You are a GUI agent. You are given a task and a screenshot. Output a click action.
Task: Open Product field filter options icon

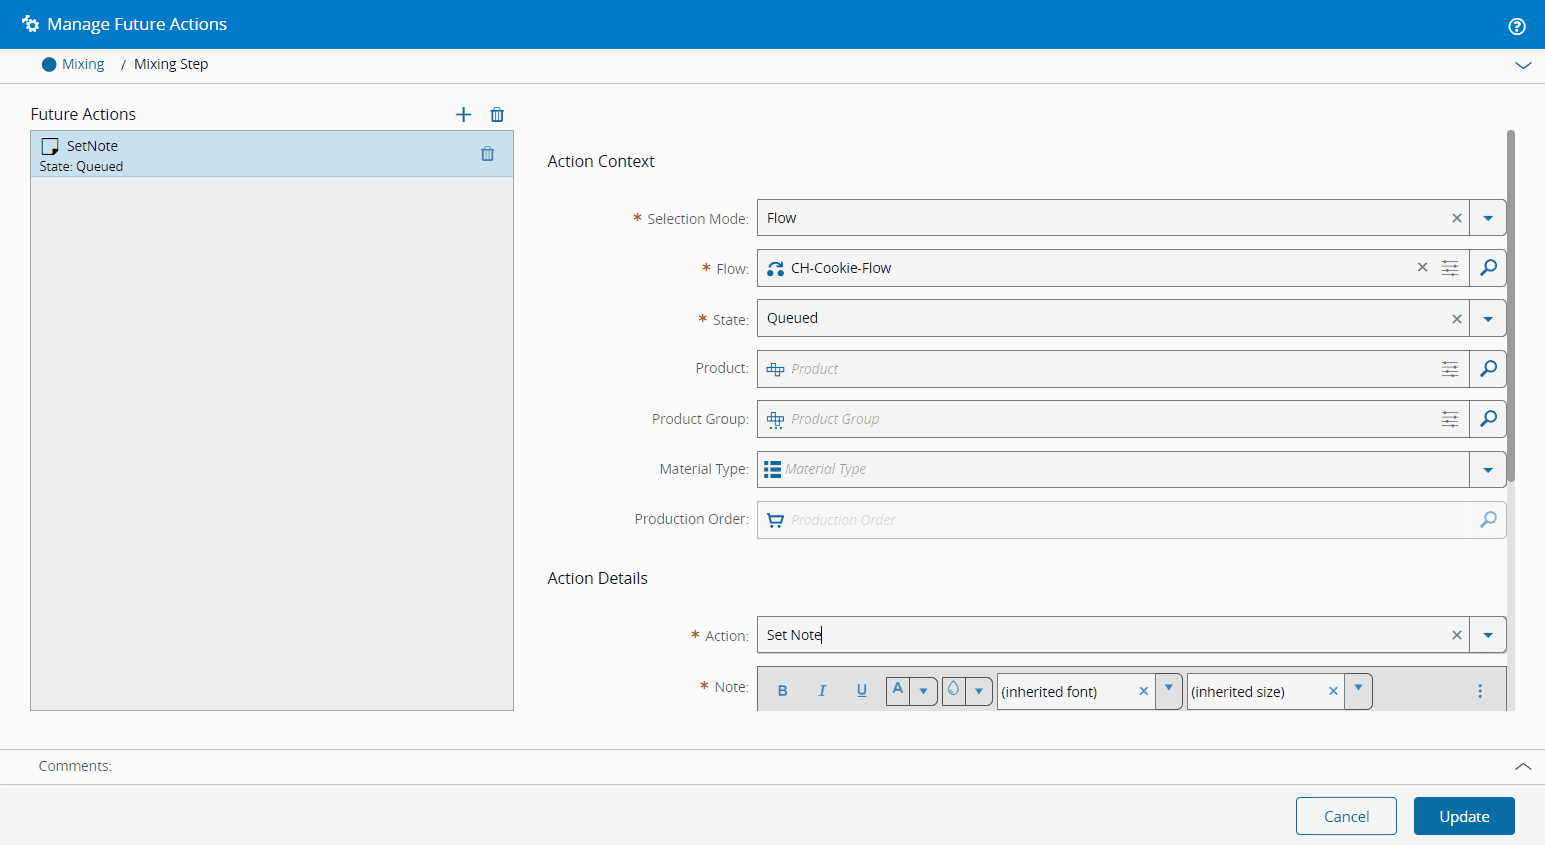(1449, 369)
